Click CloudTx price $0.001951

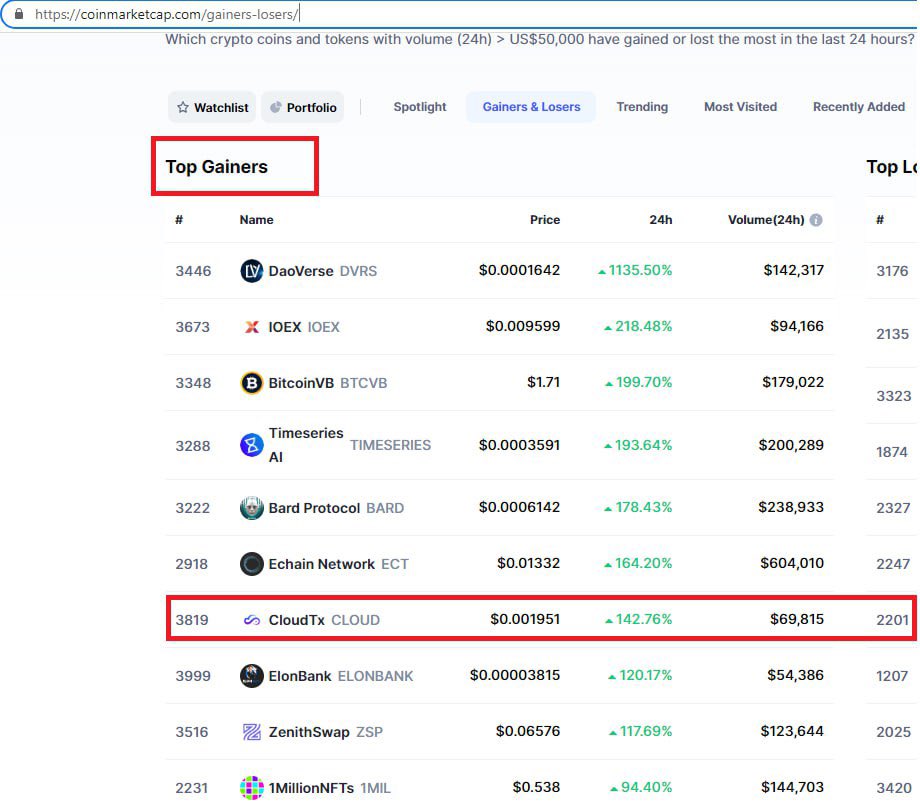[525, 619]
